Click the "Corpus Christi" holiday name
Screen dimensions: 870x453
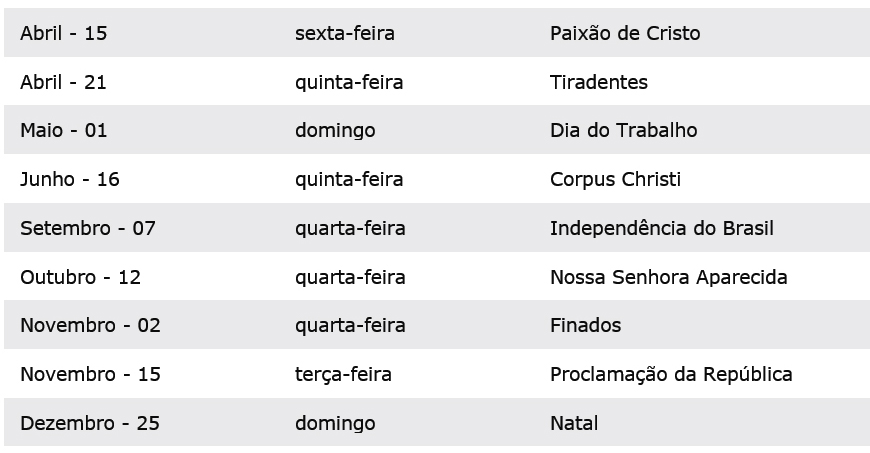click(615, 180)
